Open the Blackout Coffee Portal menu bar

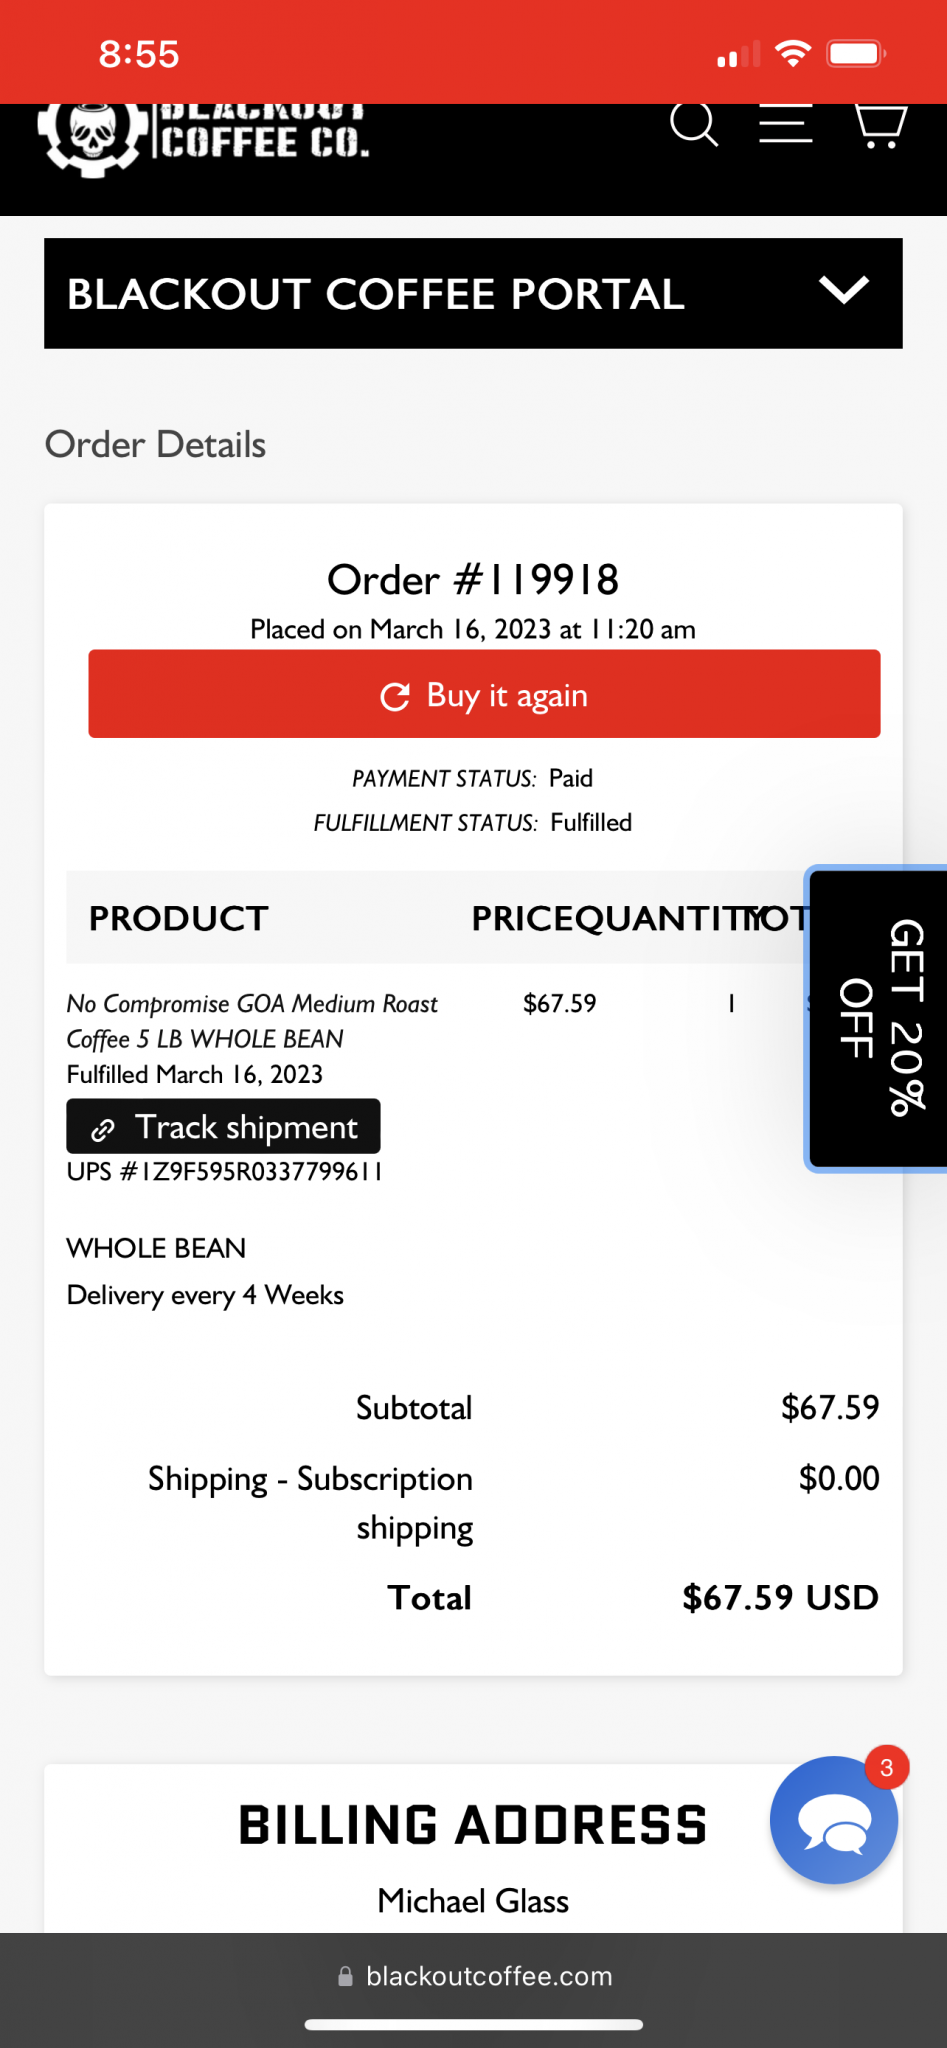coord(473,293)
